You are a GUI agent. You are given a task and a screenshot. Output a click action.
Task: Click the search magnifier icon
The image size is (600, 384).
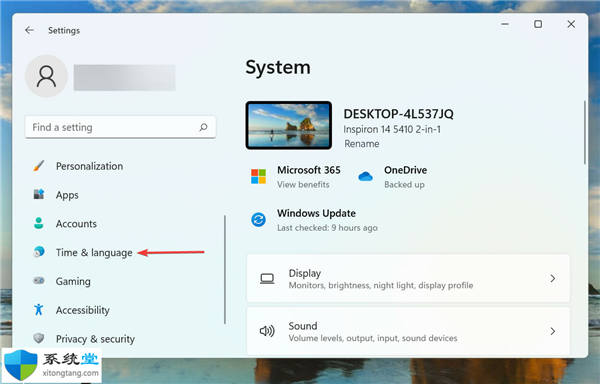[203, 127]
